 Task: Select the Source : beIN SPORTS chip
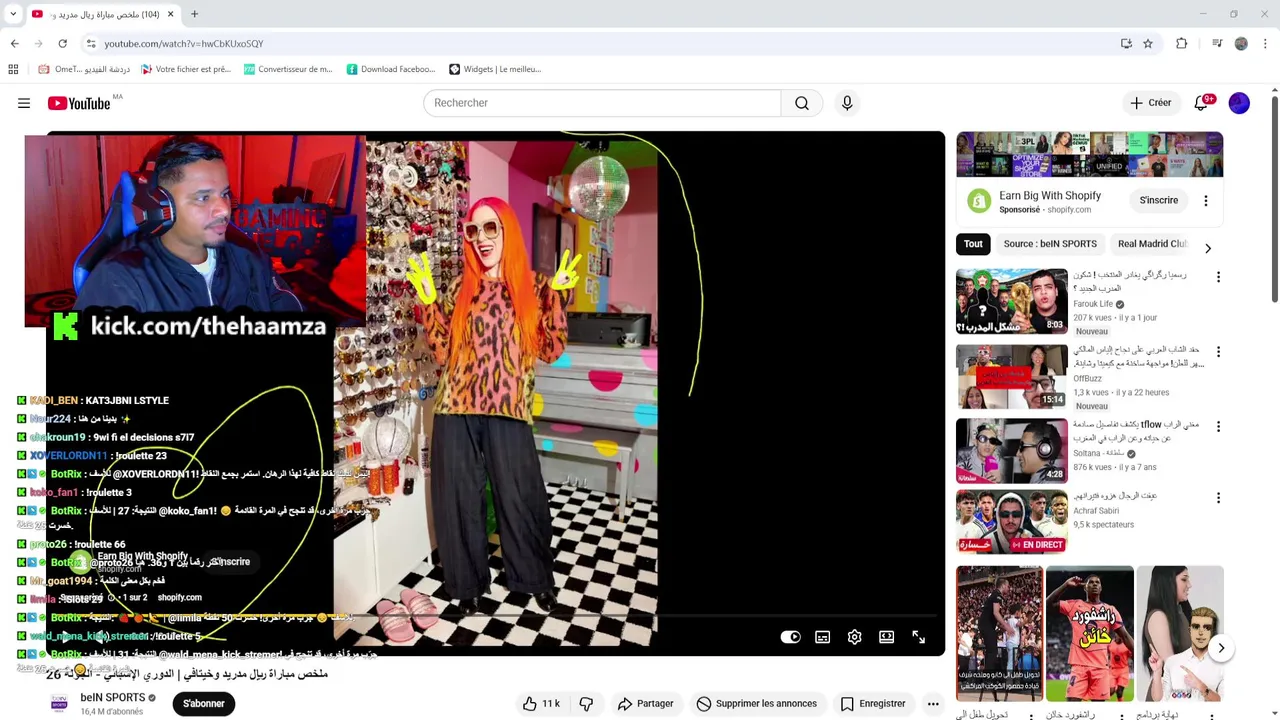point(1050,244)
